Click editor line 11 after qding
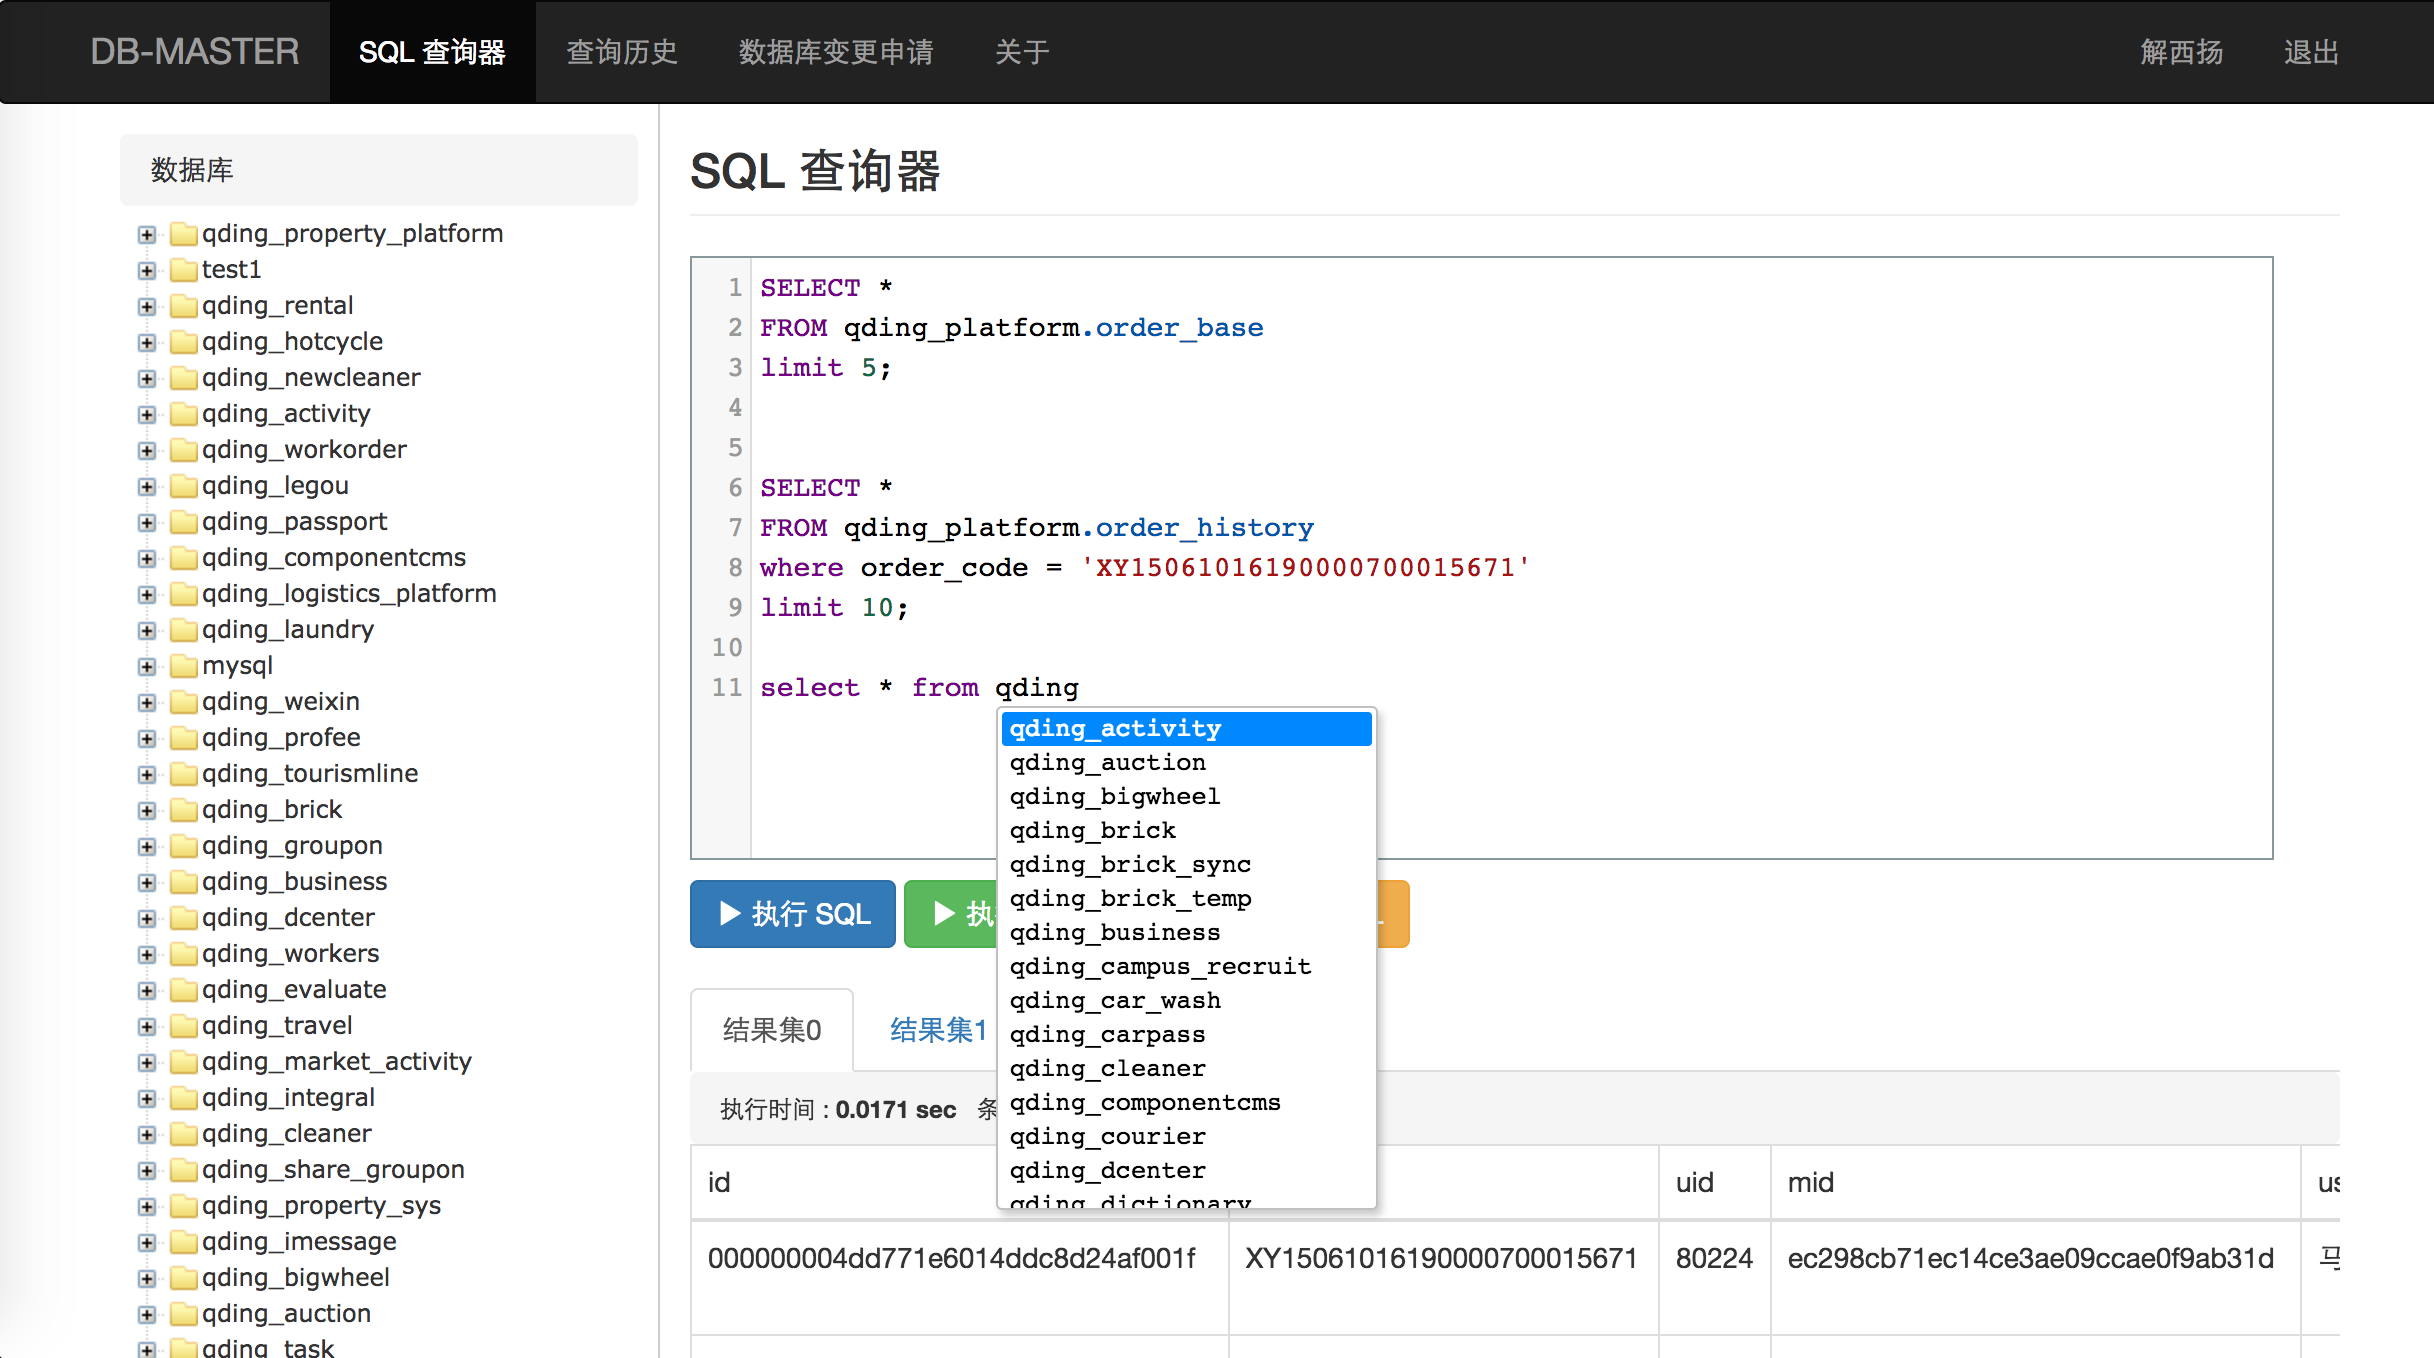2434x1358 pixels. click(x=1081, y=688)
